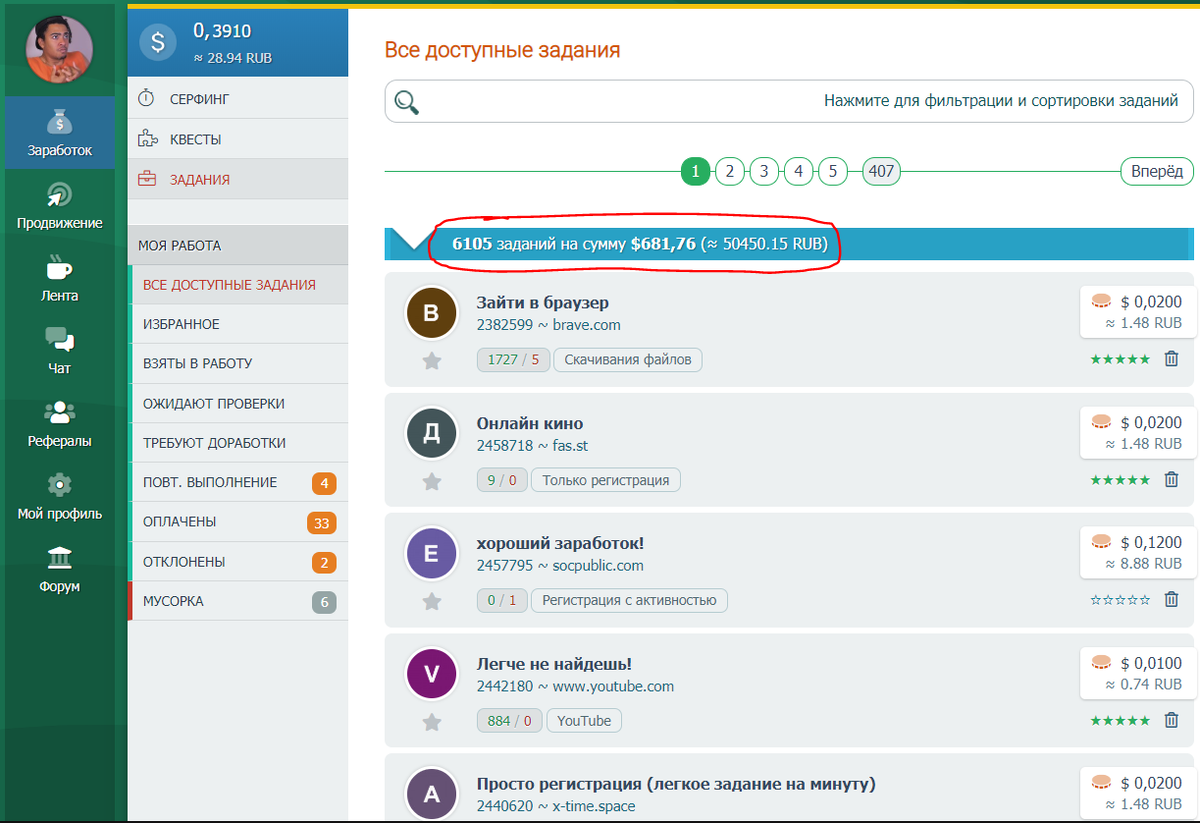Select ЗАДАНИЯ menu item
The image size is (1200, 823).
pos(238,179)
